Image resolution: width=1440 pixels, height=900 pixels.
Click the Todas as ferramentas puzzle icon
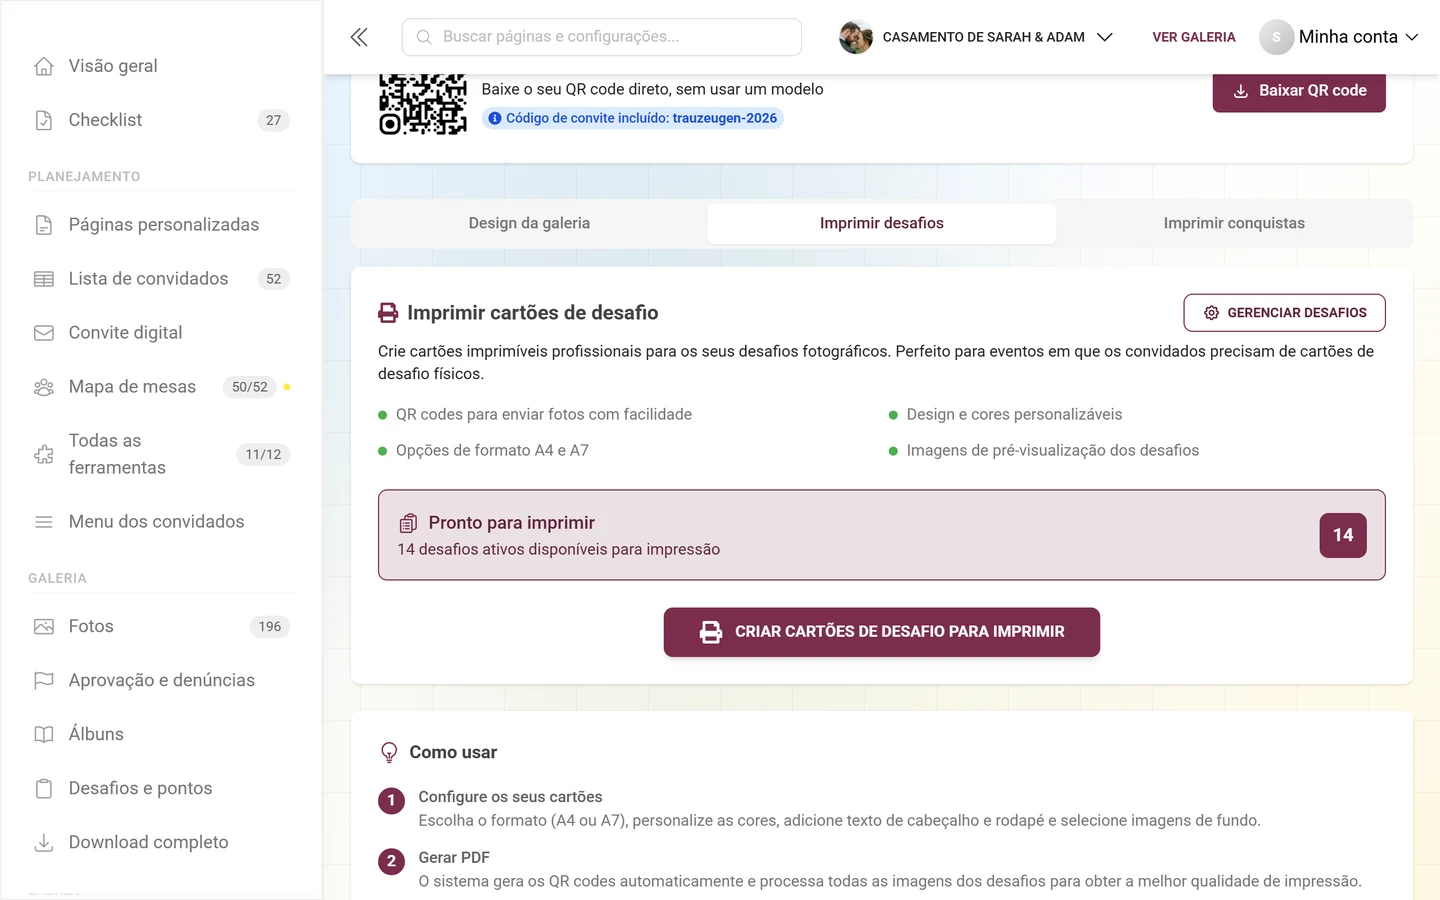[44, 454]
